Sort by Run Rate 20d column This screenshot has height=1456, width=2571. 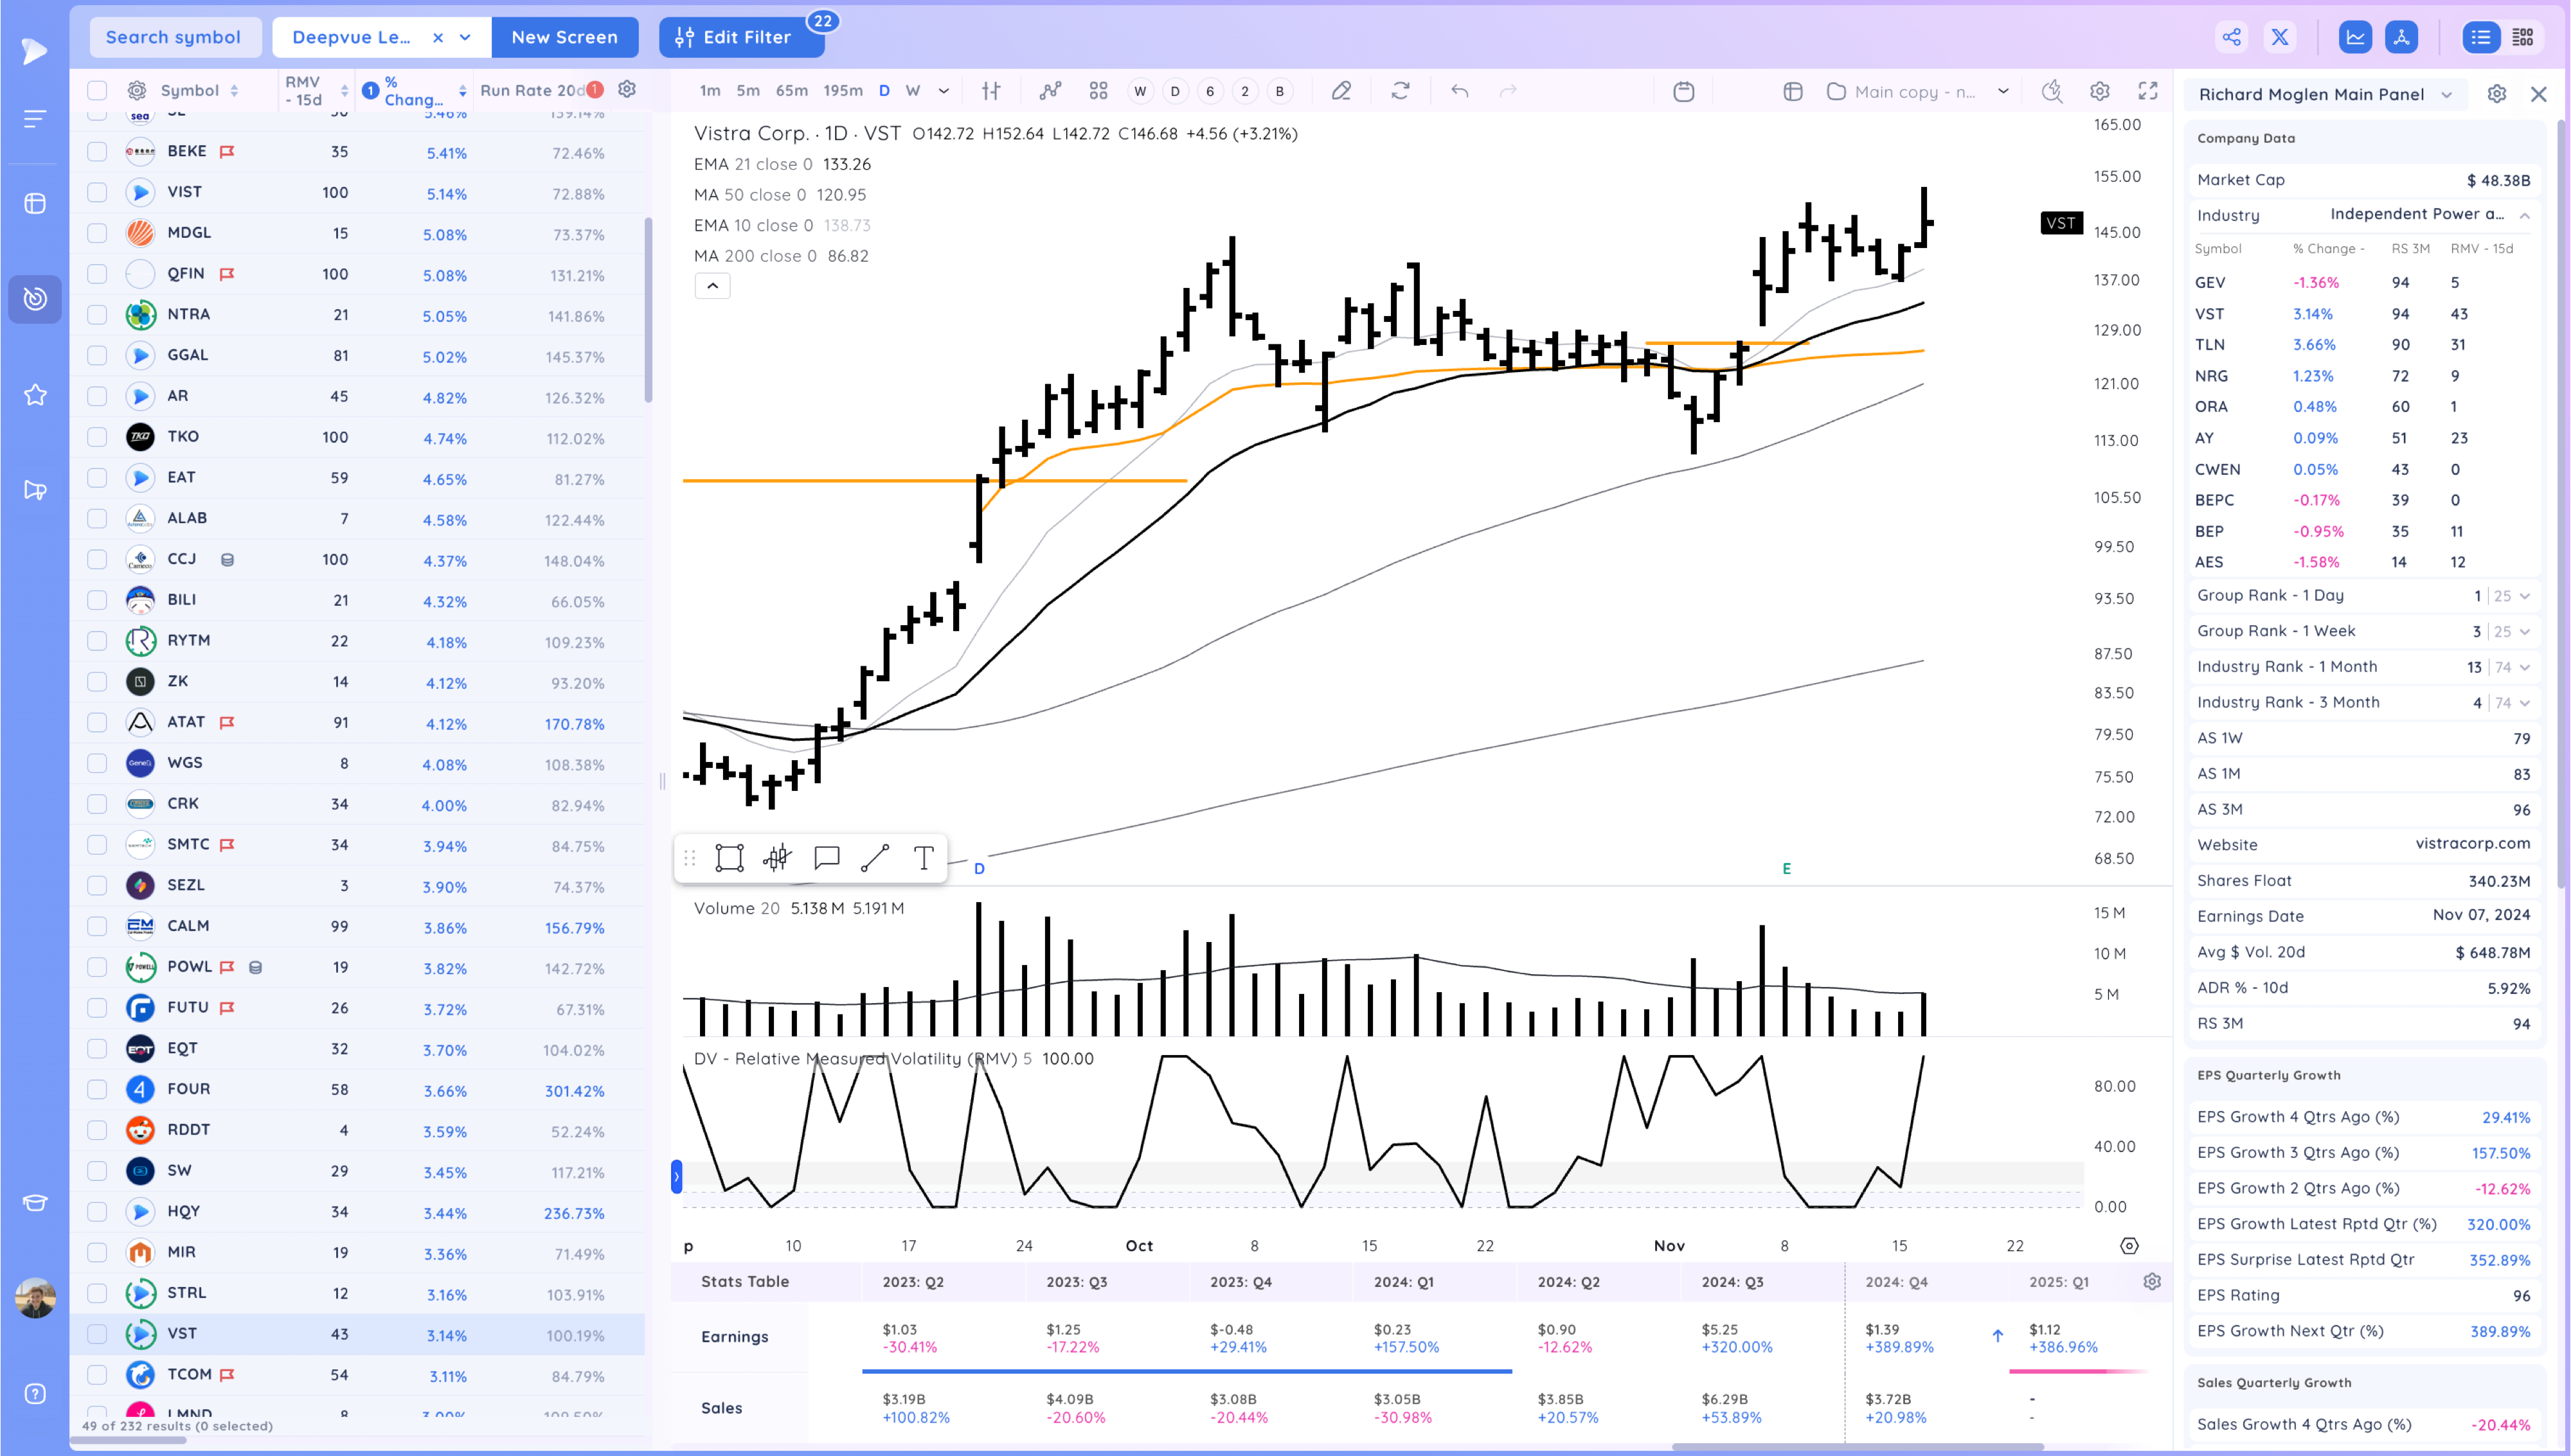[532, 91]
